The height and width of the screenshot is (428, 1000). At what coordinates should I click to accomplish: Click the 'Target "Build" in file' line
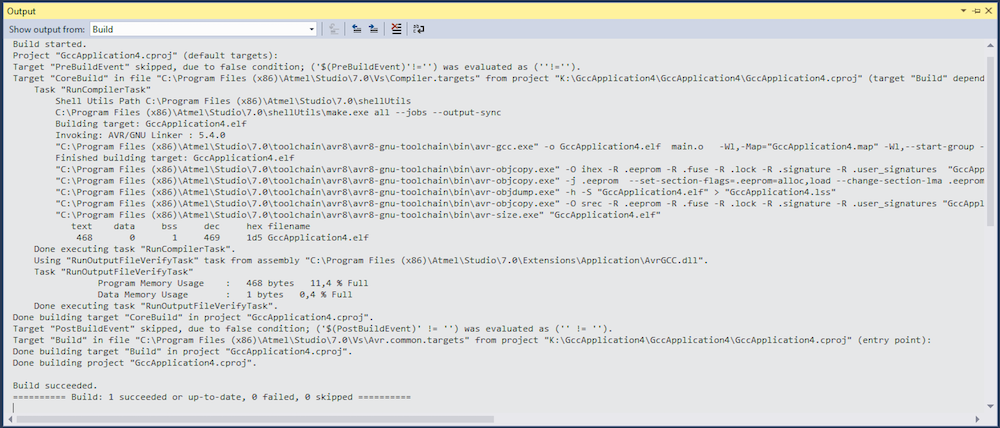pos(473,340)
